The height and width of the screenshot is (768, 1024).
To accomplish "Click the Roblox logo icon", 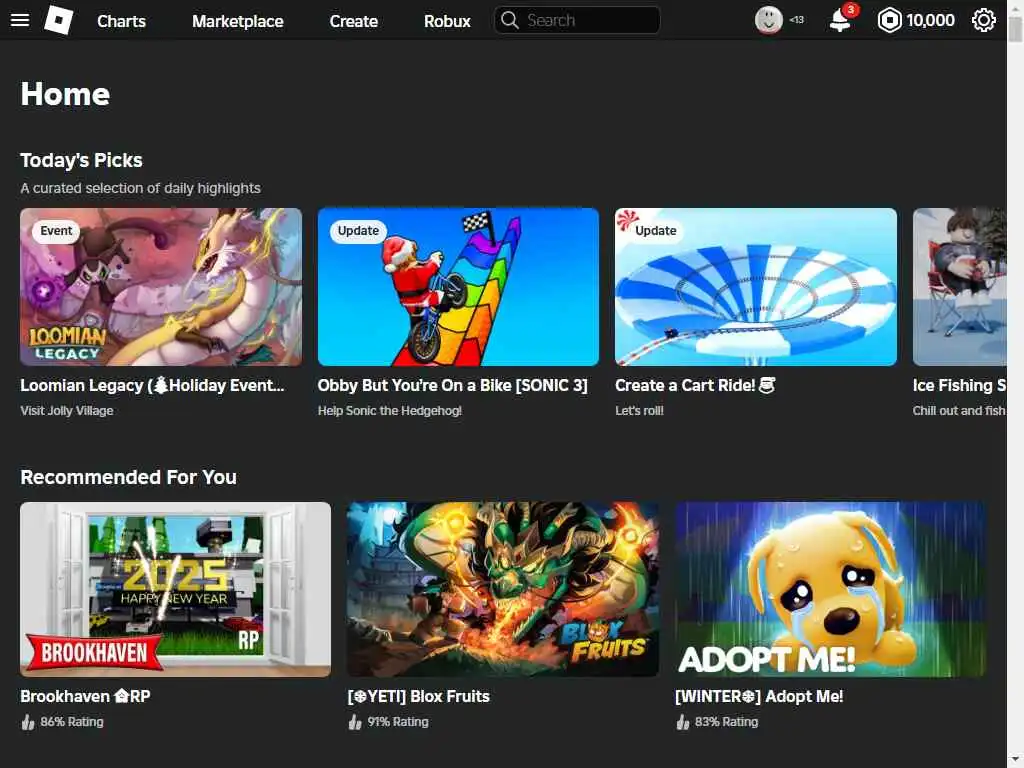I will [x=58, y=20].
